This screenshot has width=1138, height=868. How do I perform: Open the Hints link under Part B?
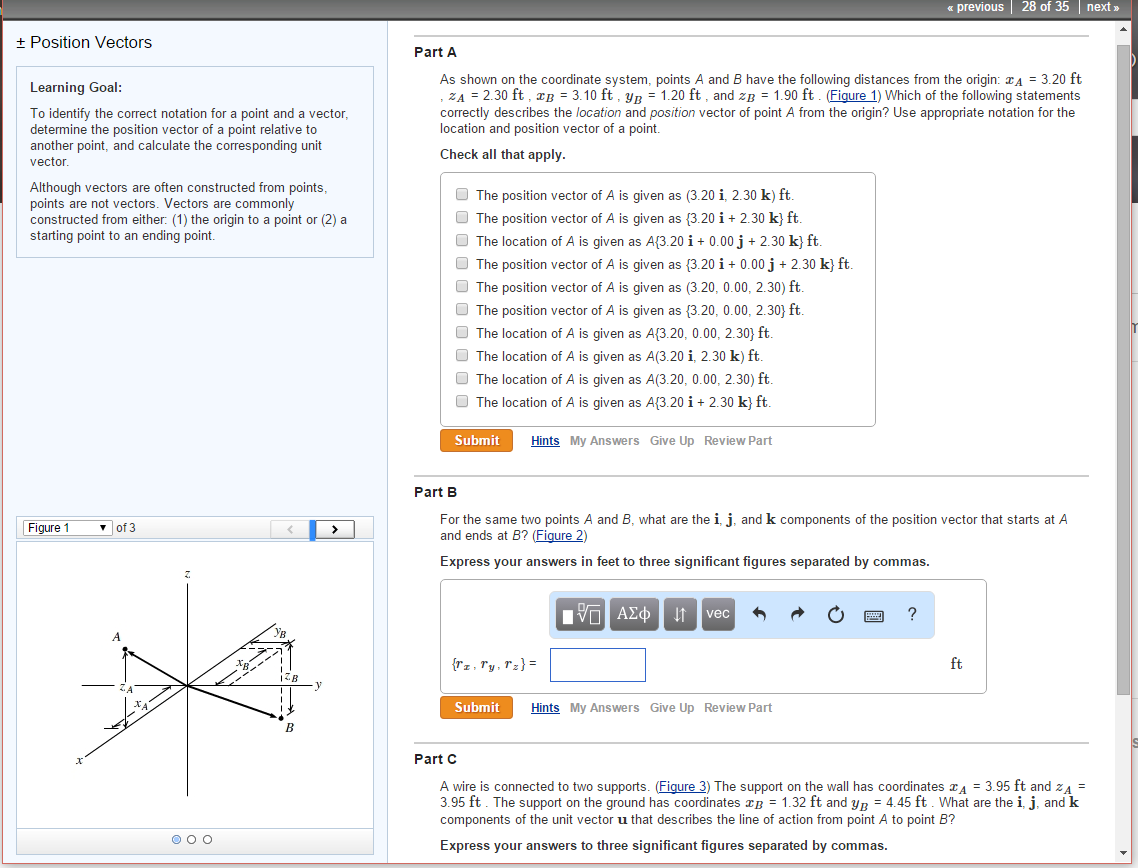[545, 707]
